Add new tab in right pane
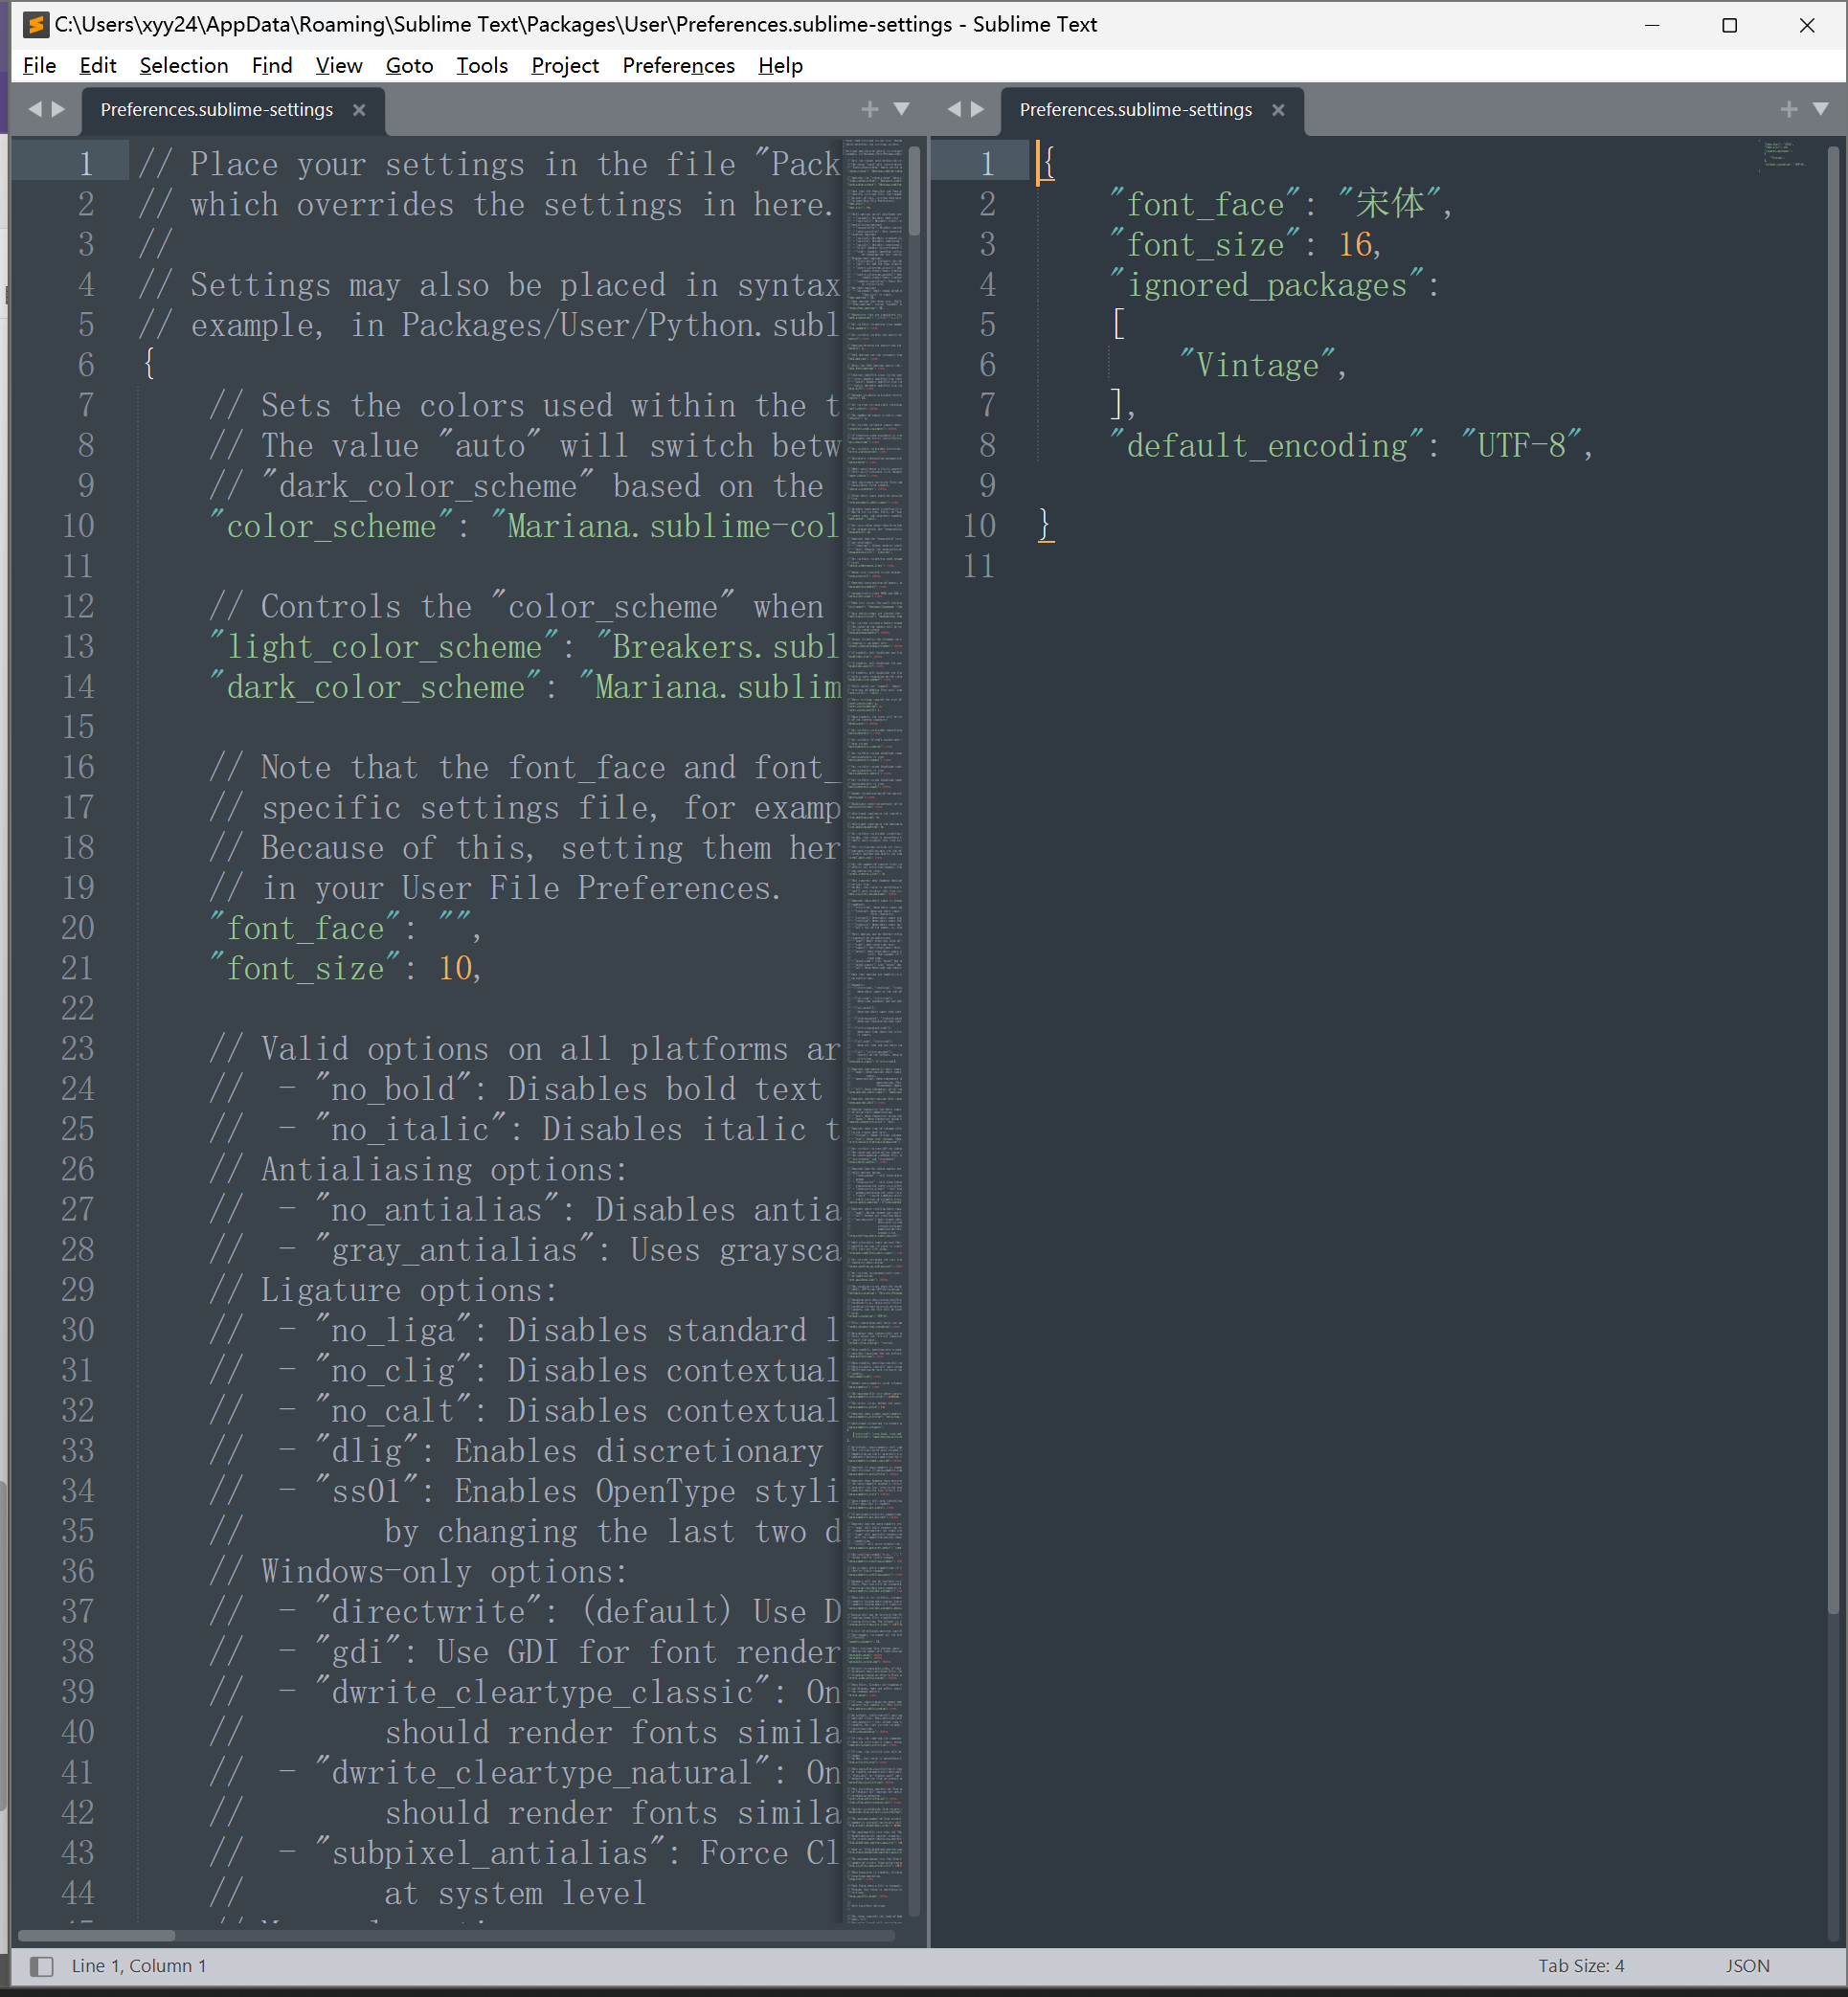Viewport: 1848px width, 1997px height. click(x=1788, y=109)
